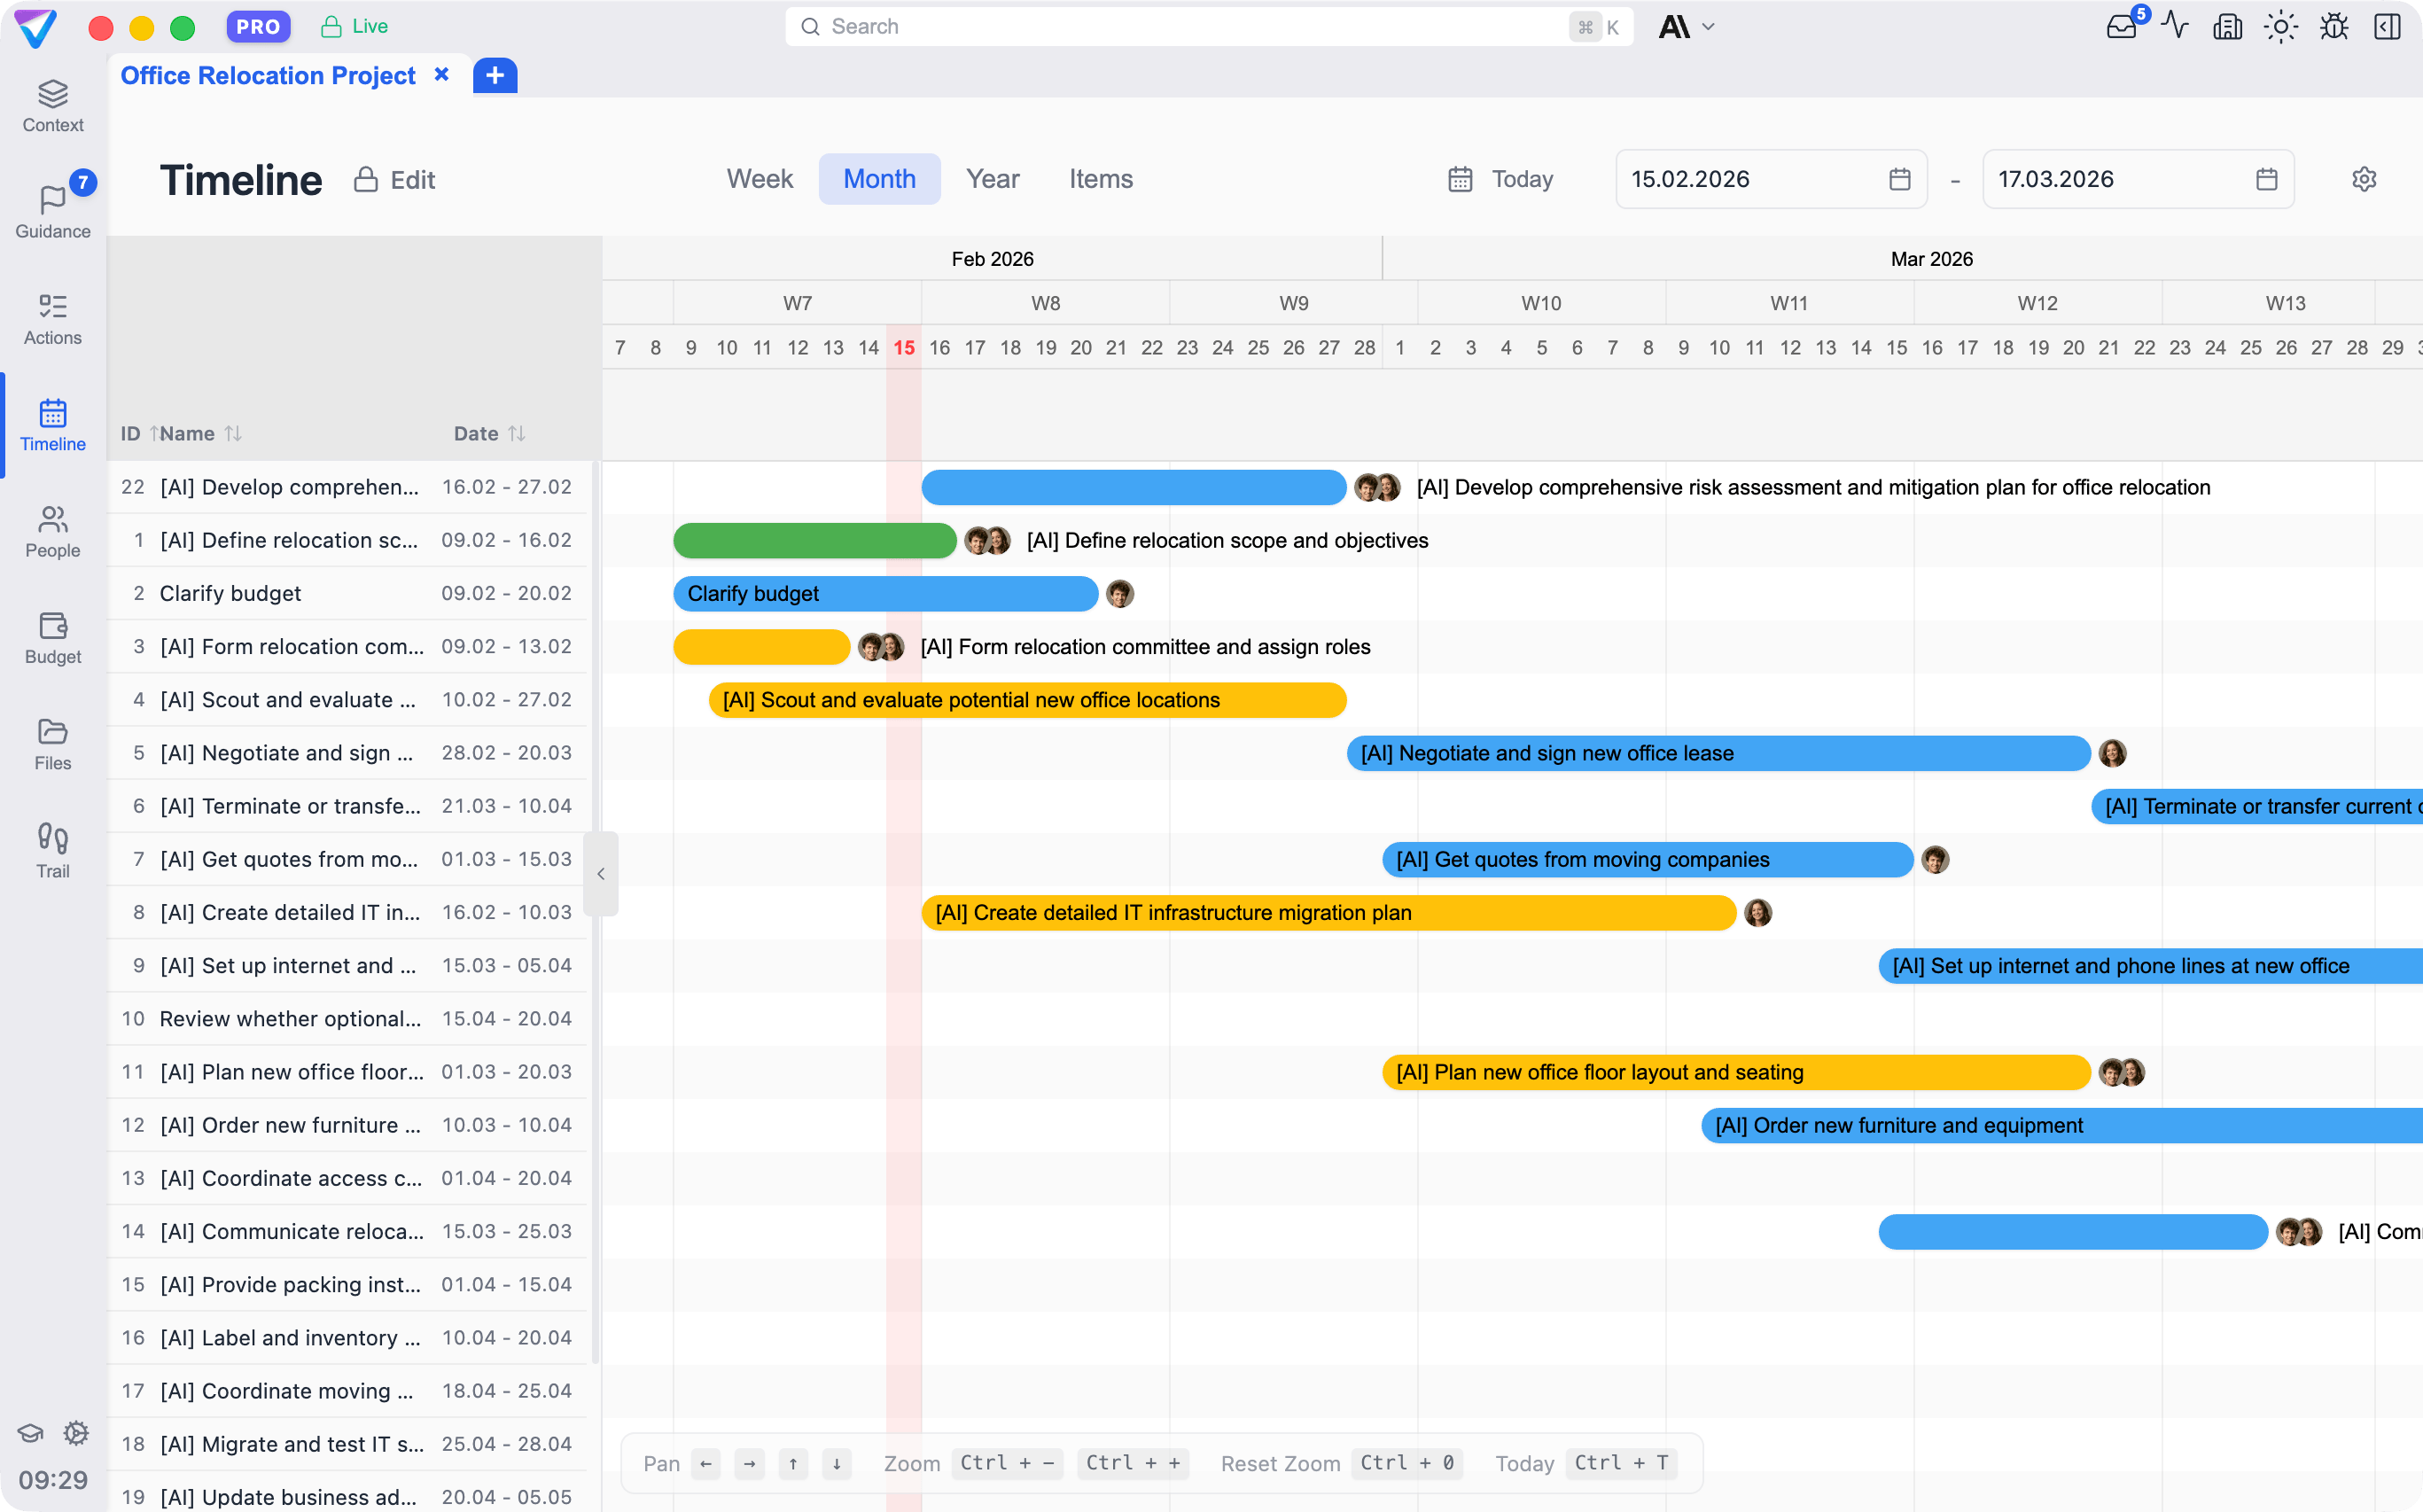Screen dimensions: 2423x1512
Task: Open the People section in sidebar
Action: (x=52, y=533)
